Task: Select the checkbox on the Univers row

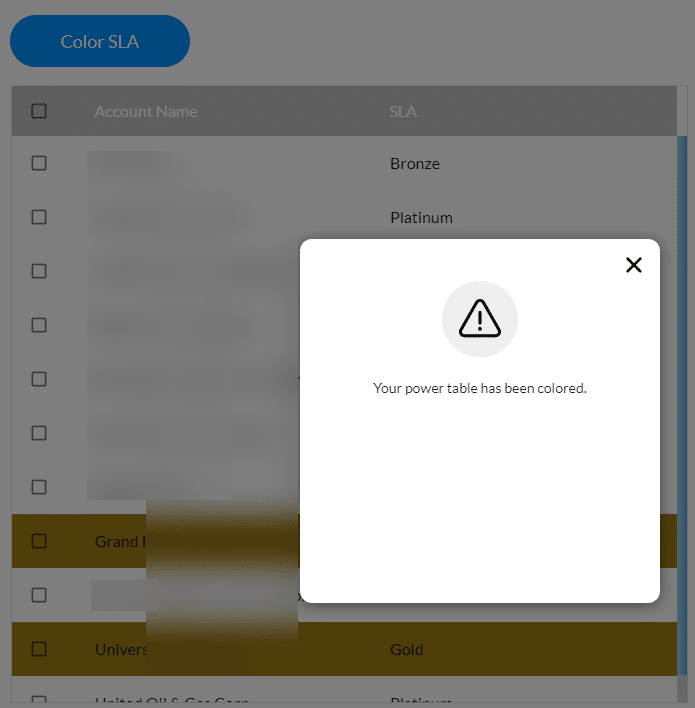Action: click(39, 649)
